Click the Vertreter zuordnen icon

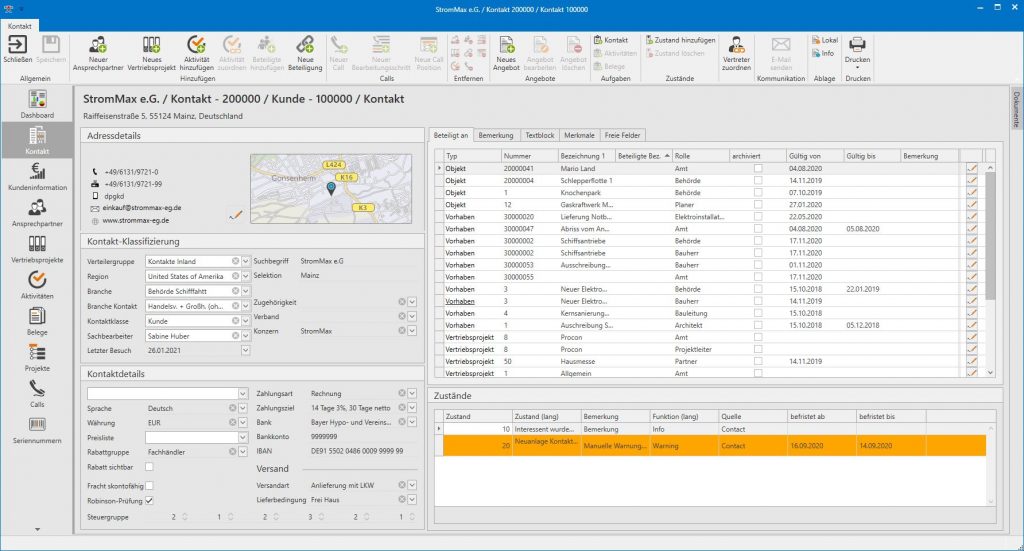coord(736,45)
